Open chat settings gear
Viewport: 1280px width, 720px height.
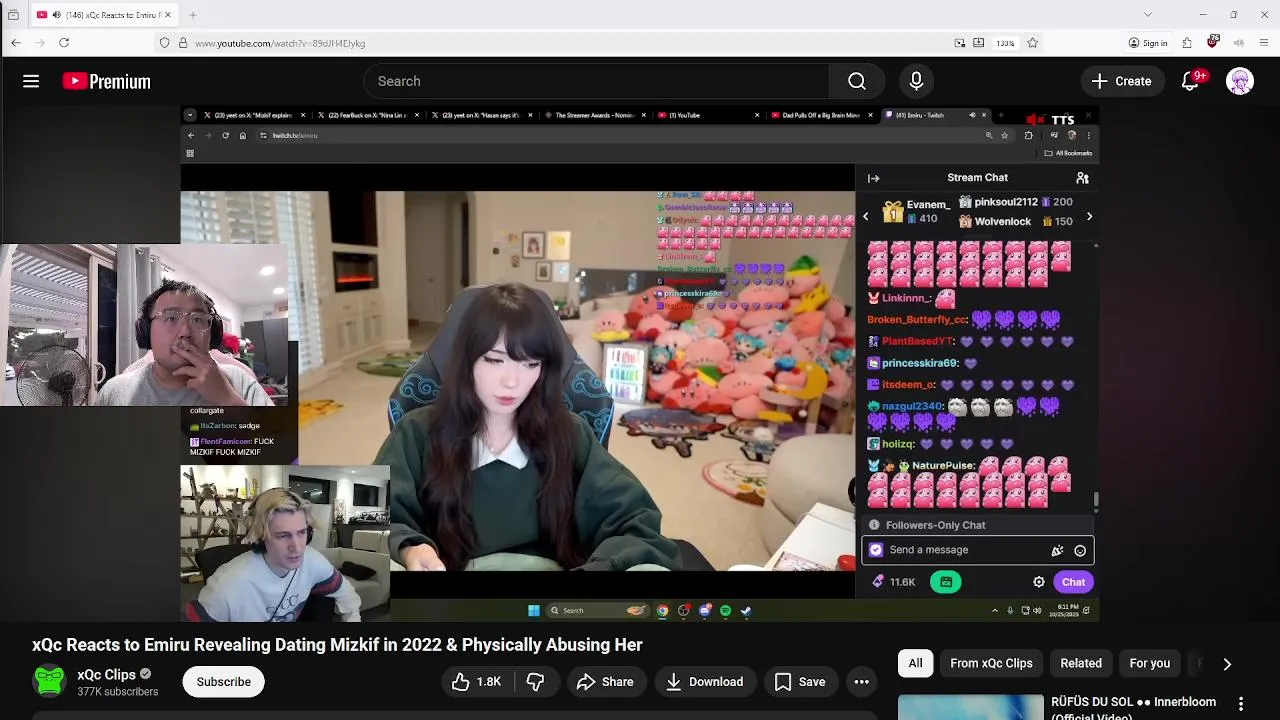tap(1039, 582)
